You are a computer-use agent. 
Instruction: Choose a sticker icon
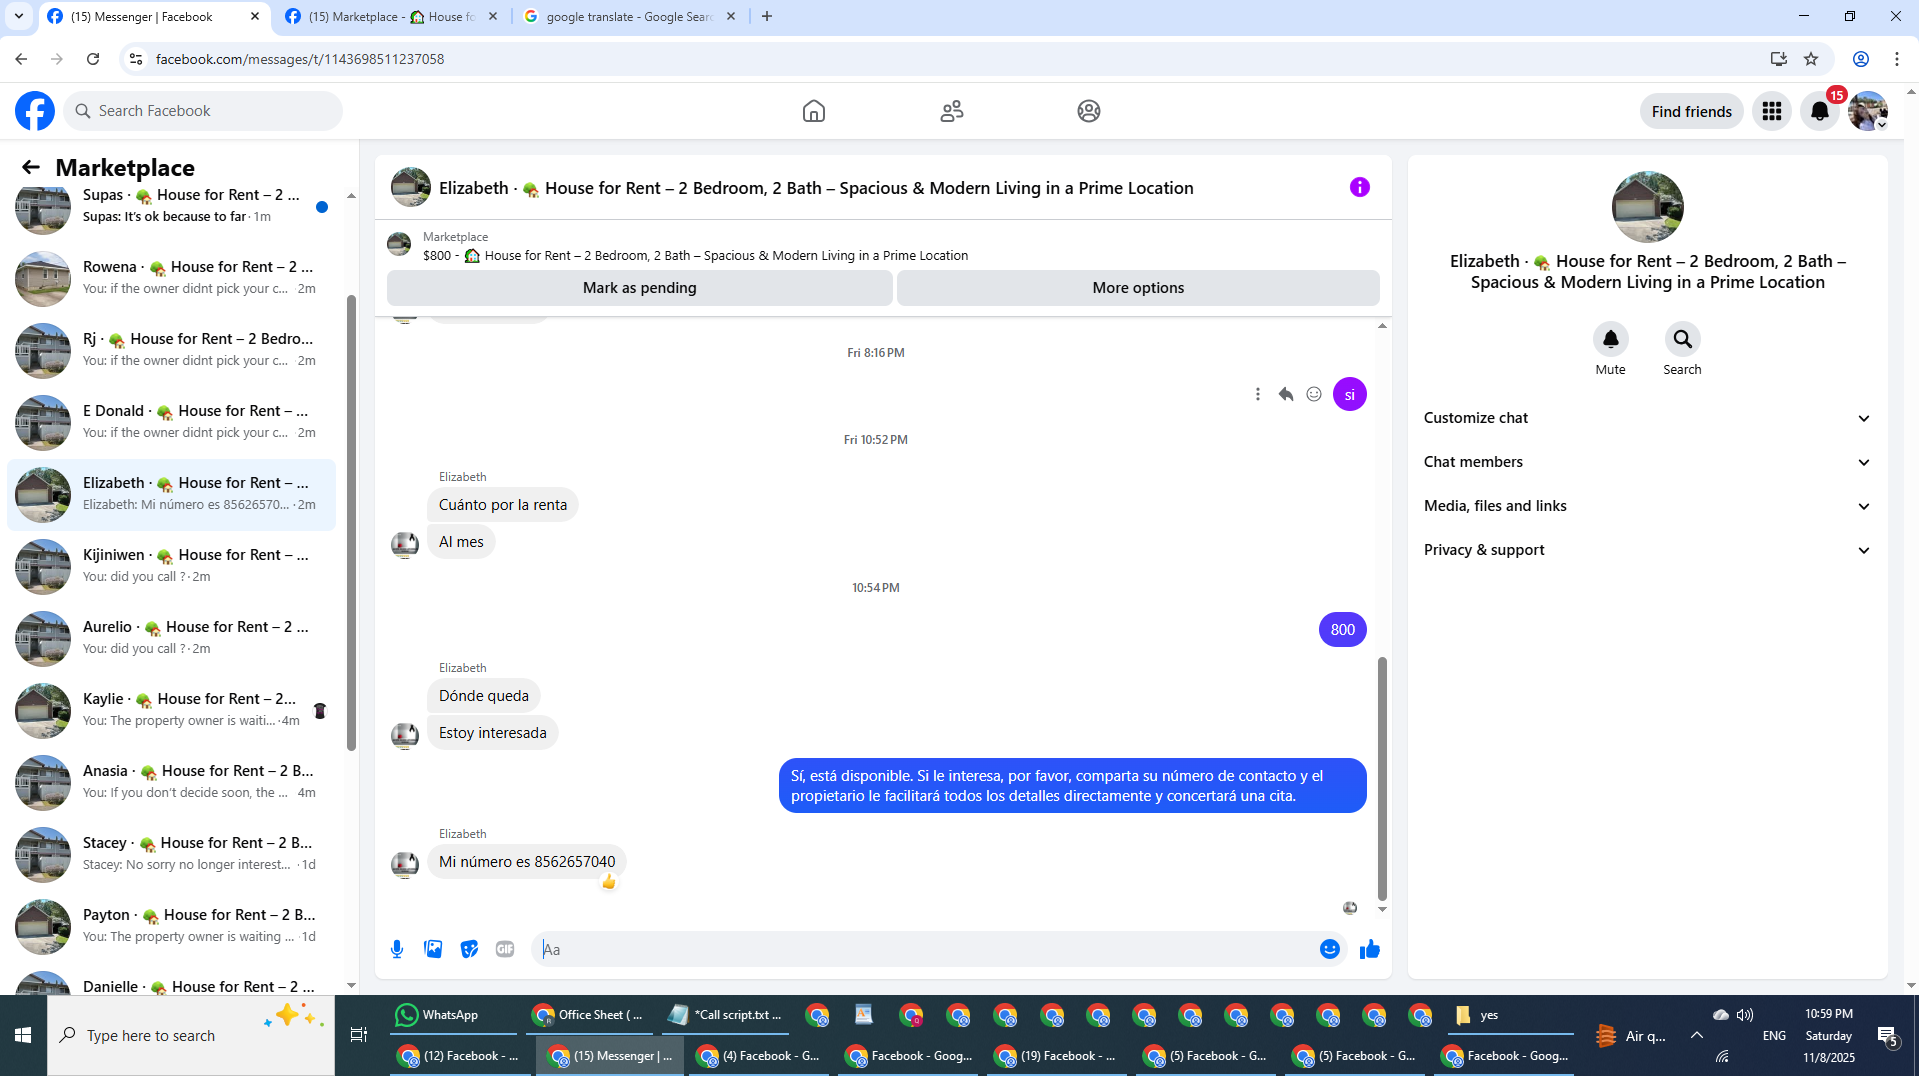pyautogui.click(x=469, y=949)
